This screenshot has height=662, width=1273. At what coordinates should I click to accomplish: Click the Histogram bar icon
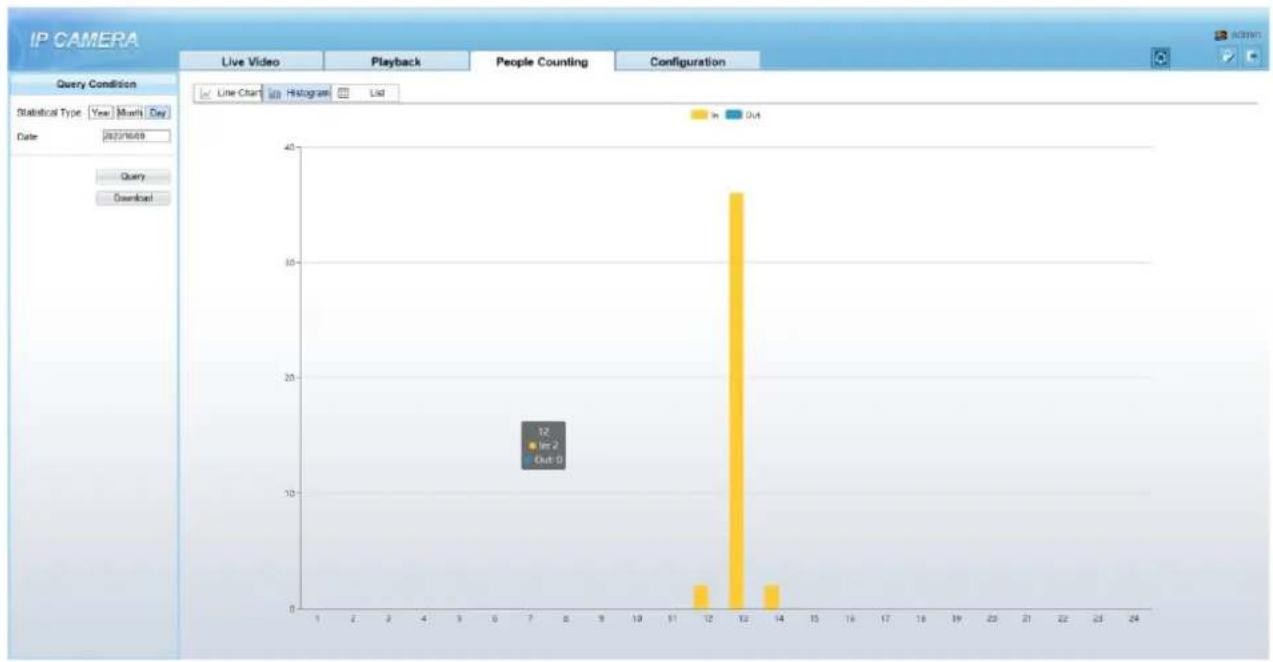[x=274, y=93]
